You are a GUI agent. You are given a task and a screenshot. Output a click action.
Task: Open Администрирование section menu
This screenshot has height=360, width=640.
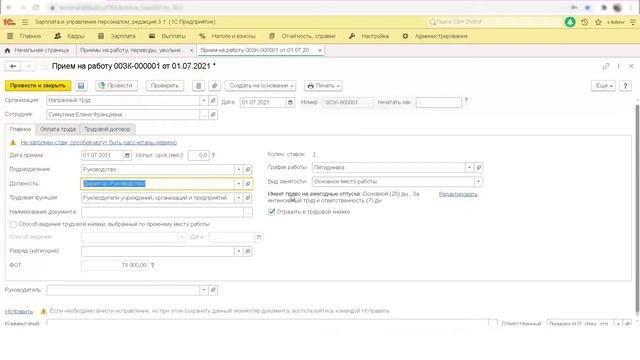pyautogui.click(x=435, y=36)
